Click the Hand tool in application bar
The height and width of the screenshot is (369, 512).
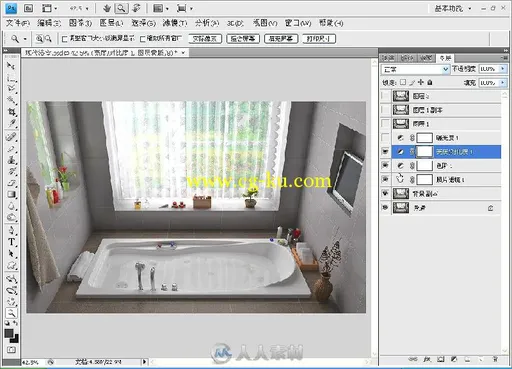click(107, 8)
